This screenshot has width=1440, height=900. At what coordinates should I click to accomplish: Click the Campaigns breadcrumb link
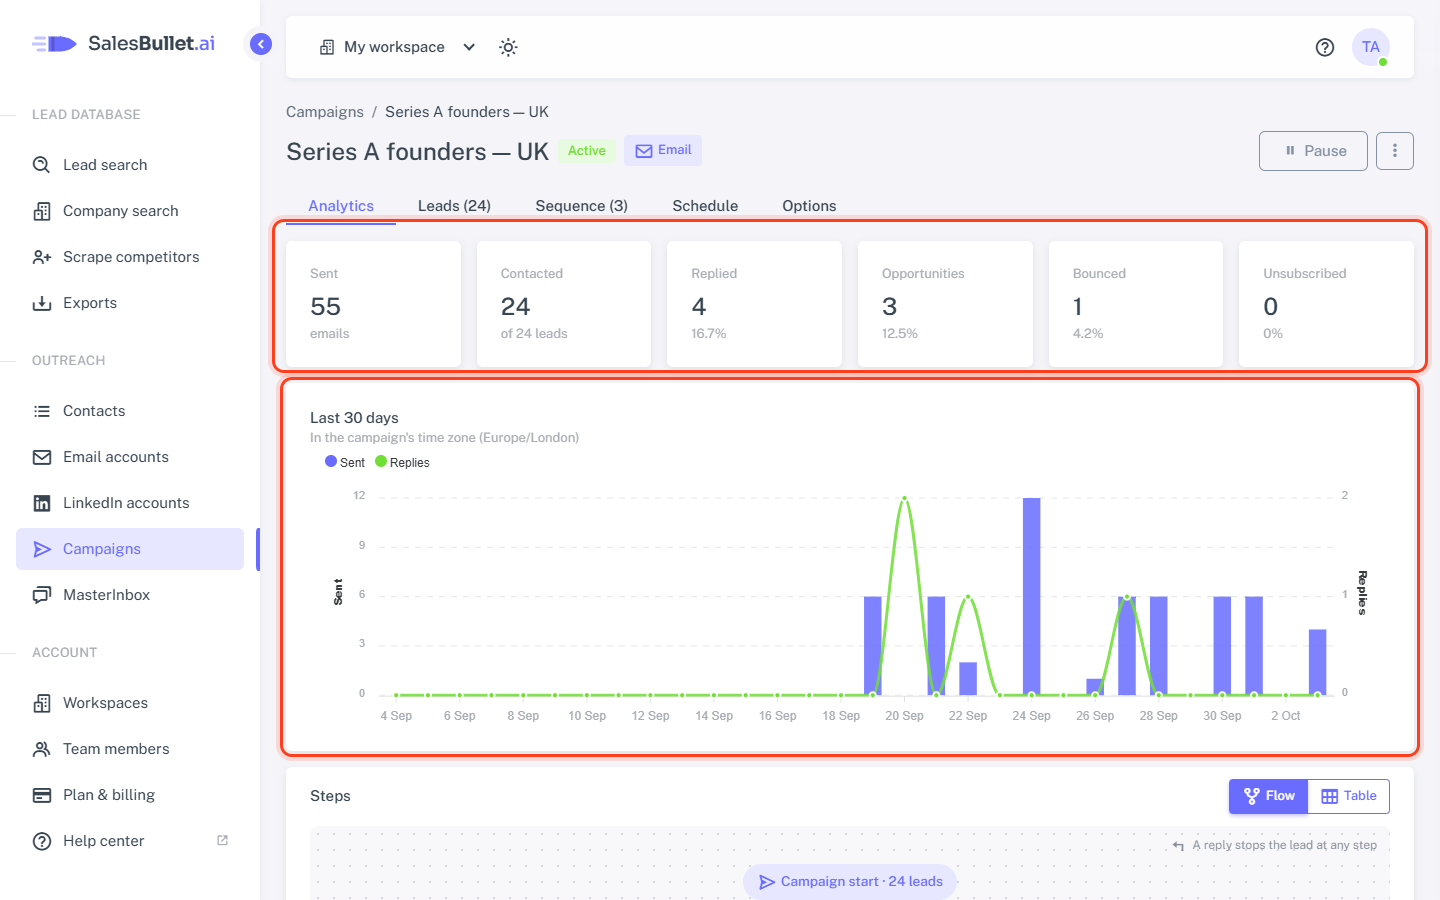click(x=325, y=112)
